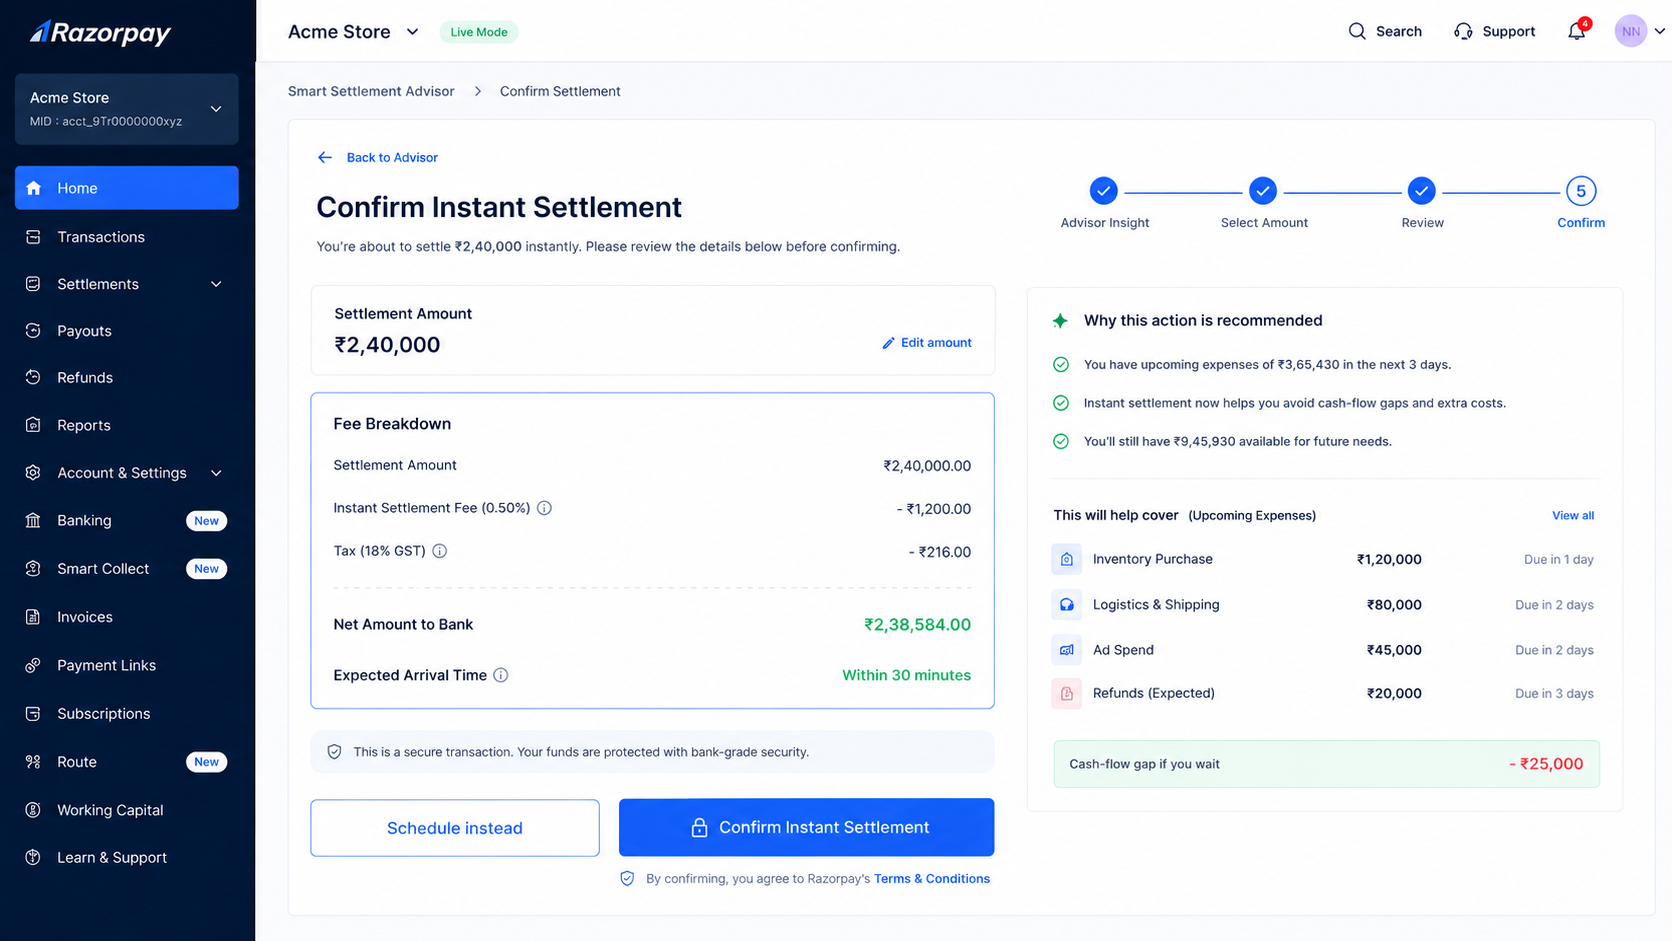Click the Cash-flow gap if you wait banner

[x=1326, y=764]
